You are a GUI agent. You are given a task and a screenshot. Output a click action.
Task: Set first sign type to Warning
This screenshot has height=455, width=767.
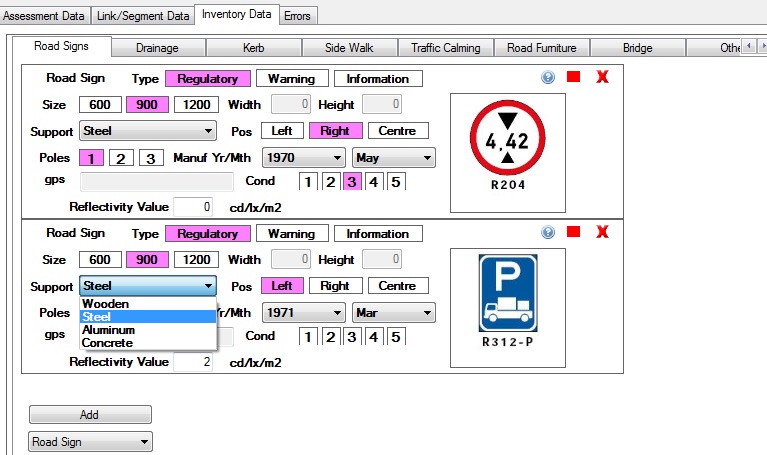point(291,79)
